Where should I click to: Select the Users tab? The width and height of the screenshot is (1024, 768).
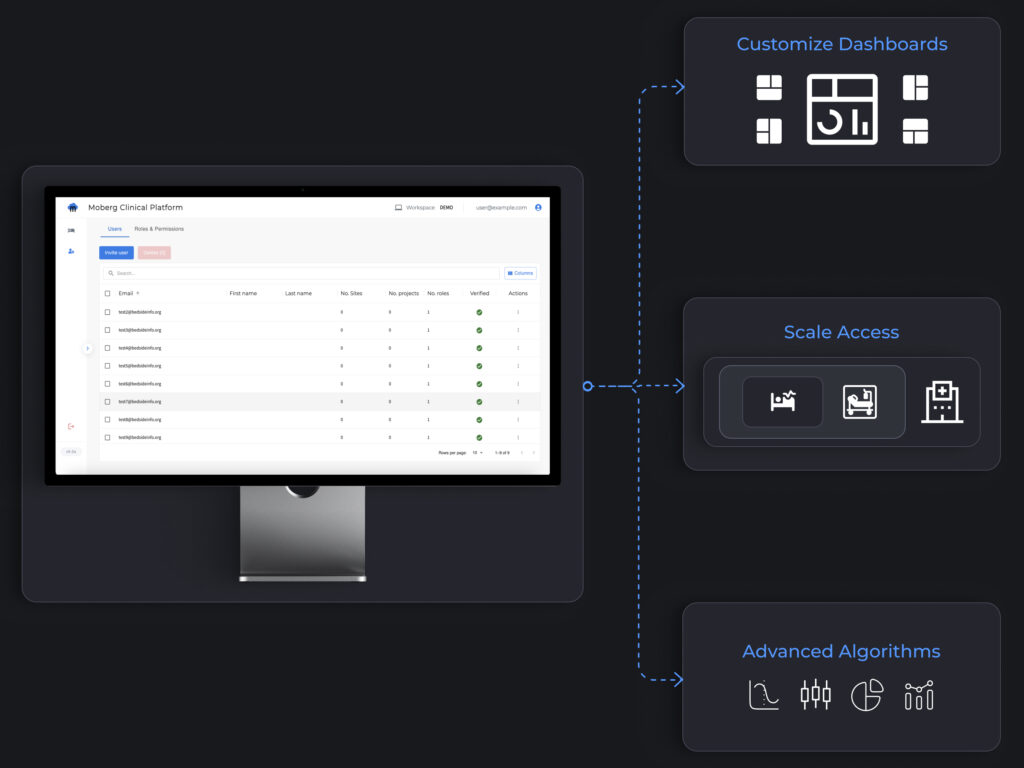tap(114, 228)
